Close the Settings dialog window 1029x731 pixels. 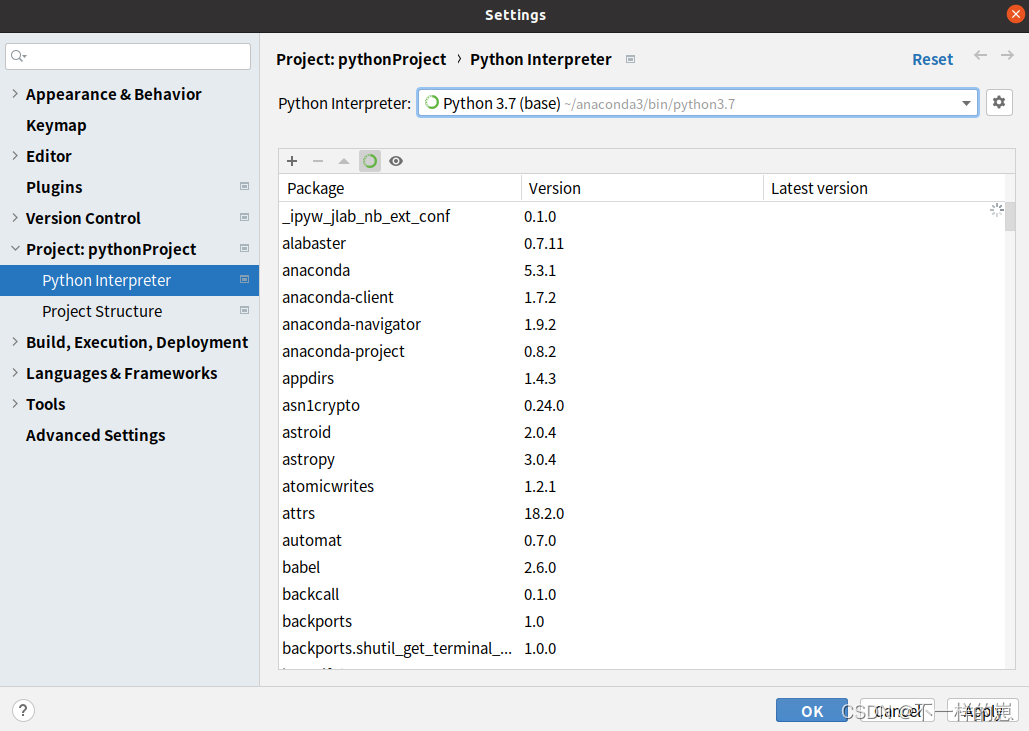click(1015, 14)
